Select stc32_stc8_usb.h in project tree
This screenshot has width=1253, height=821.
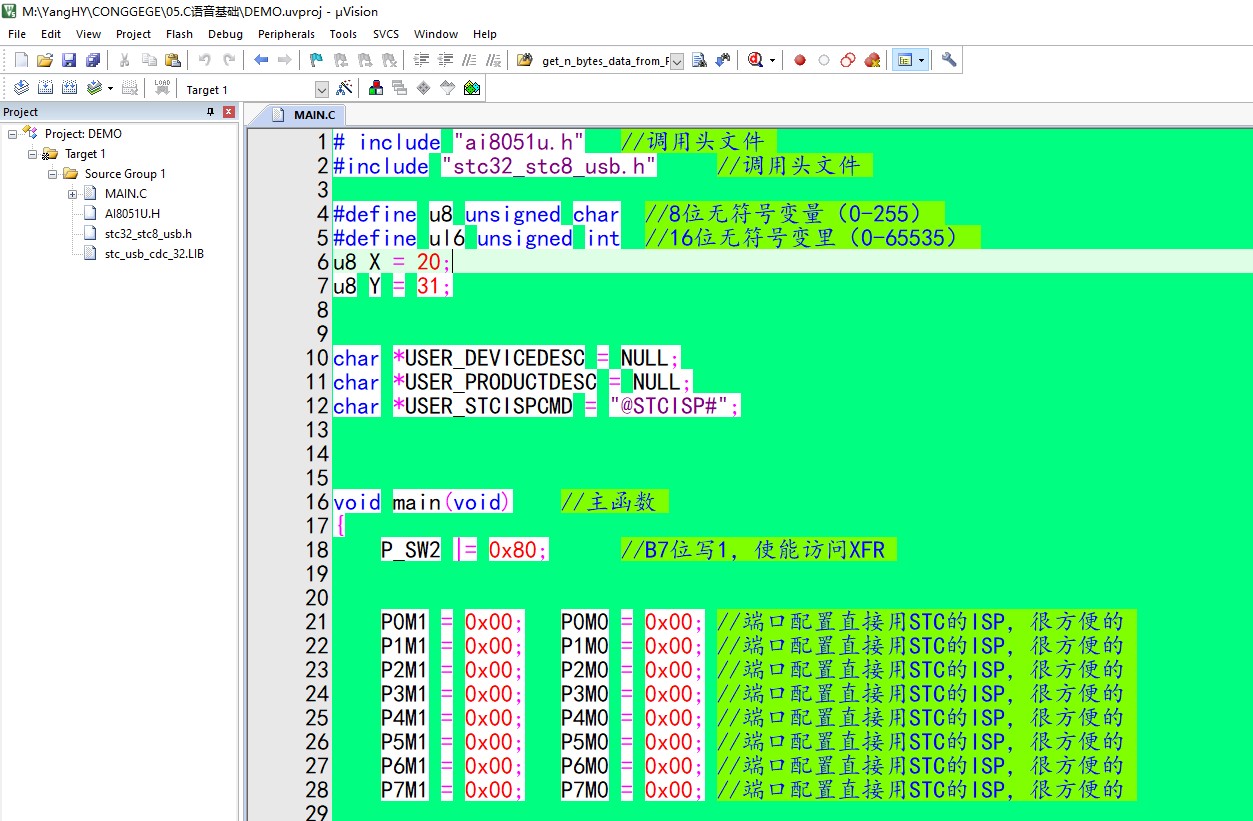coord(148,234)
